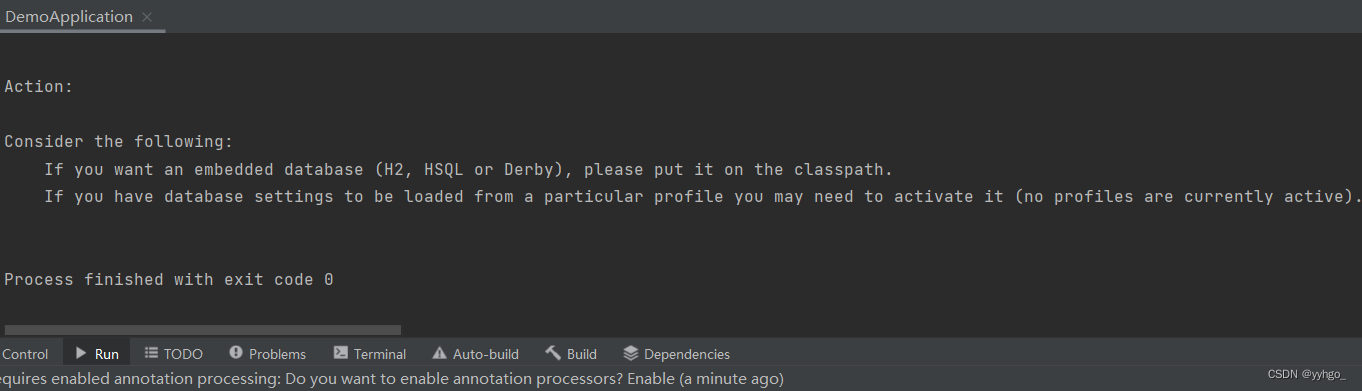Image resolution: width=1362 pixels, height=391 pixels.
Task: Place caret on the 'Action:' console line
Action: 39,87
